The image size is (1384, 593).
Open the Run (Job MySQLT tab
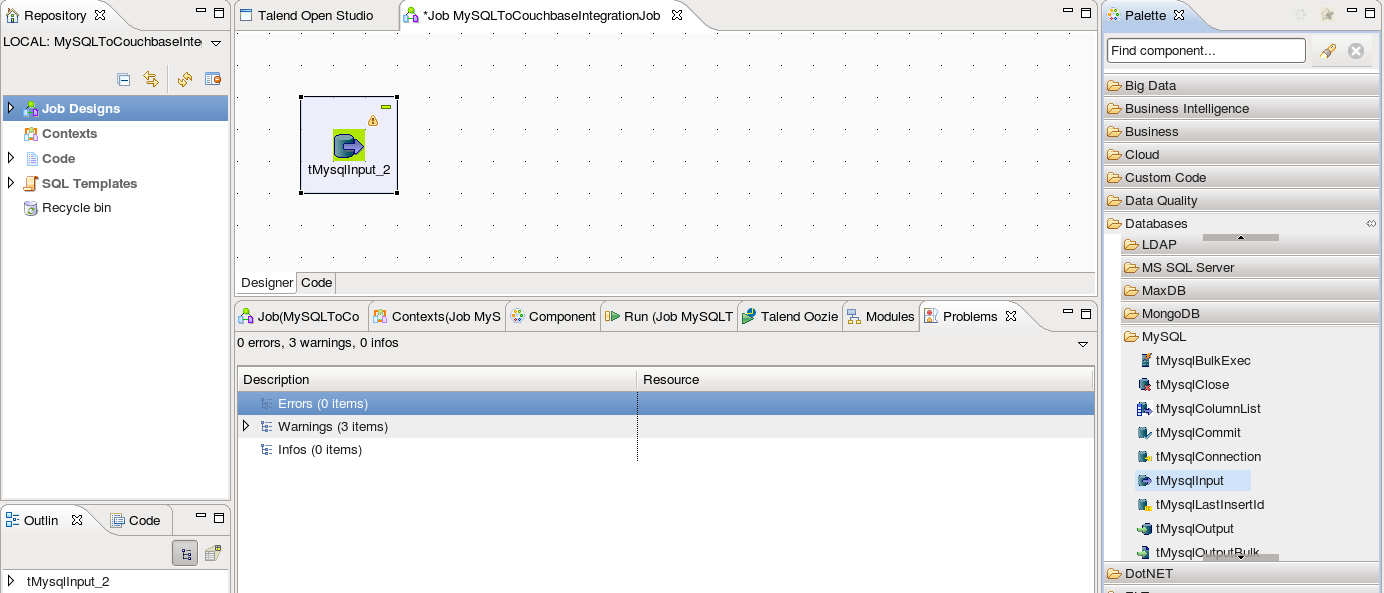coord(669,317)
